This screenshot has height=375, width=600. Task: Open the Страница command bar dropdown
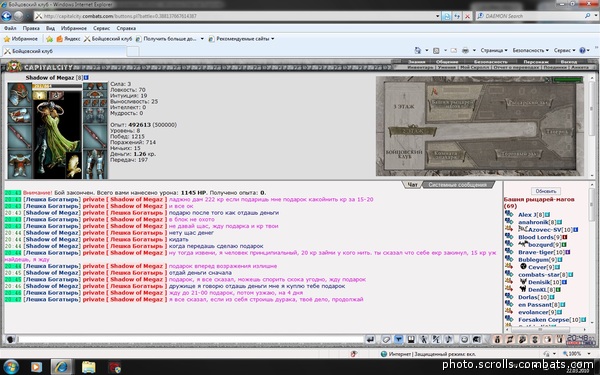[494, 50]
